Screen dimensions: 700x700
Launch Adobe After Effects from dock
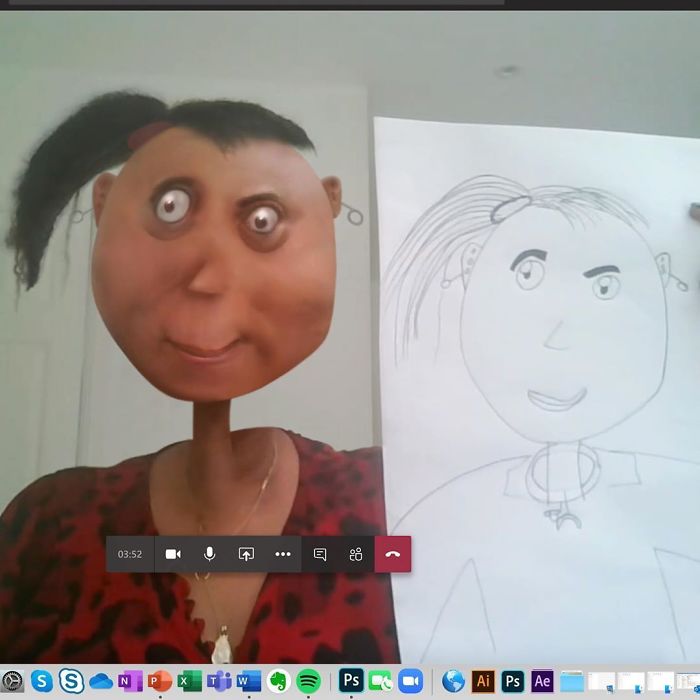(x=542, y=681)
